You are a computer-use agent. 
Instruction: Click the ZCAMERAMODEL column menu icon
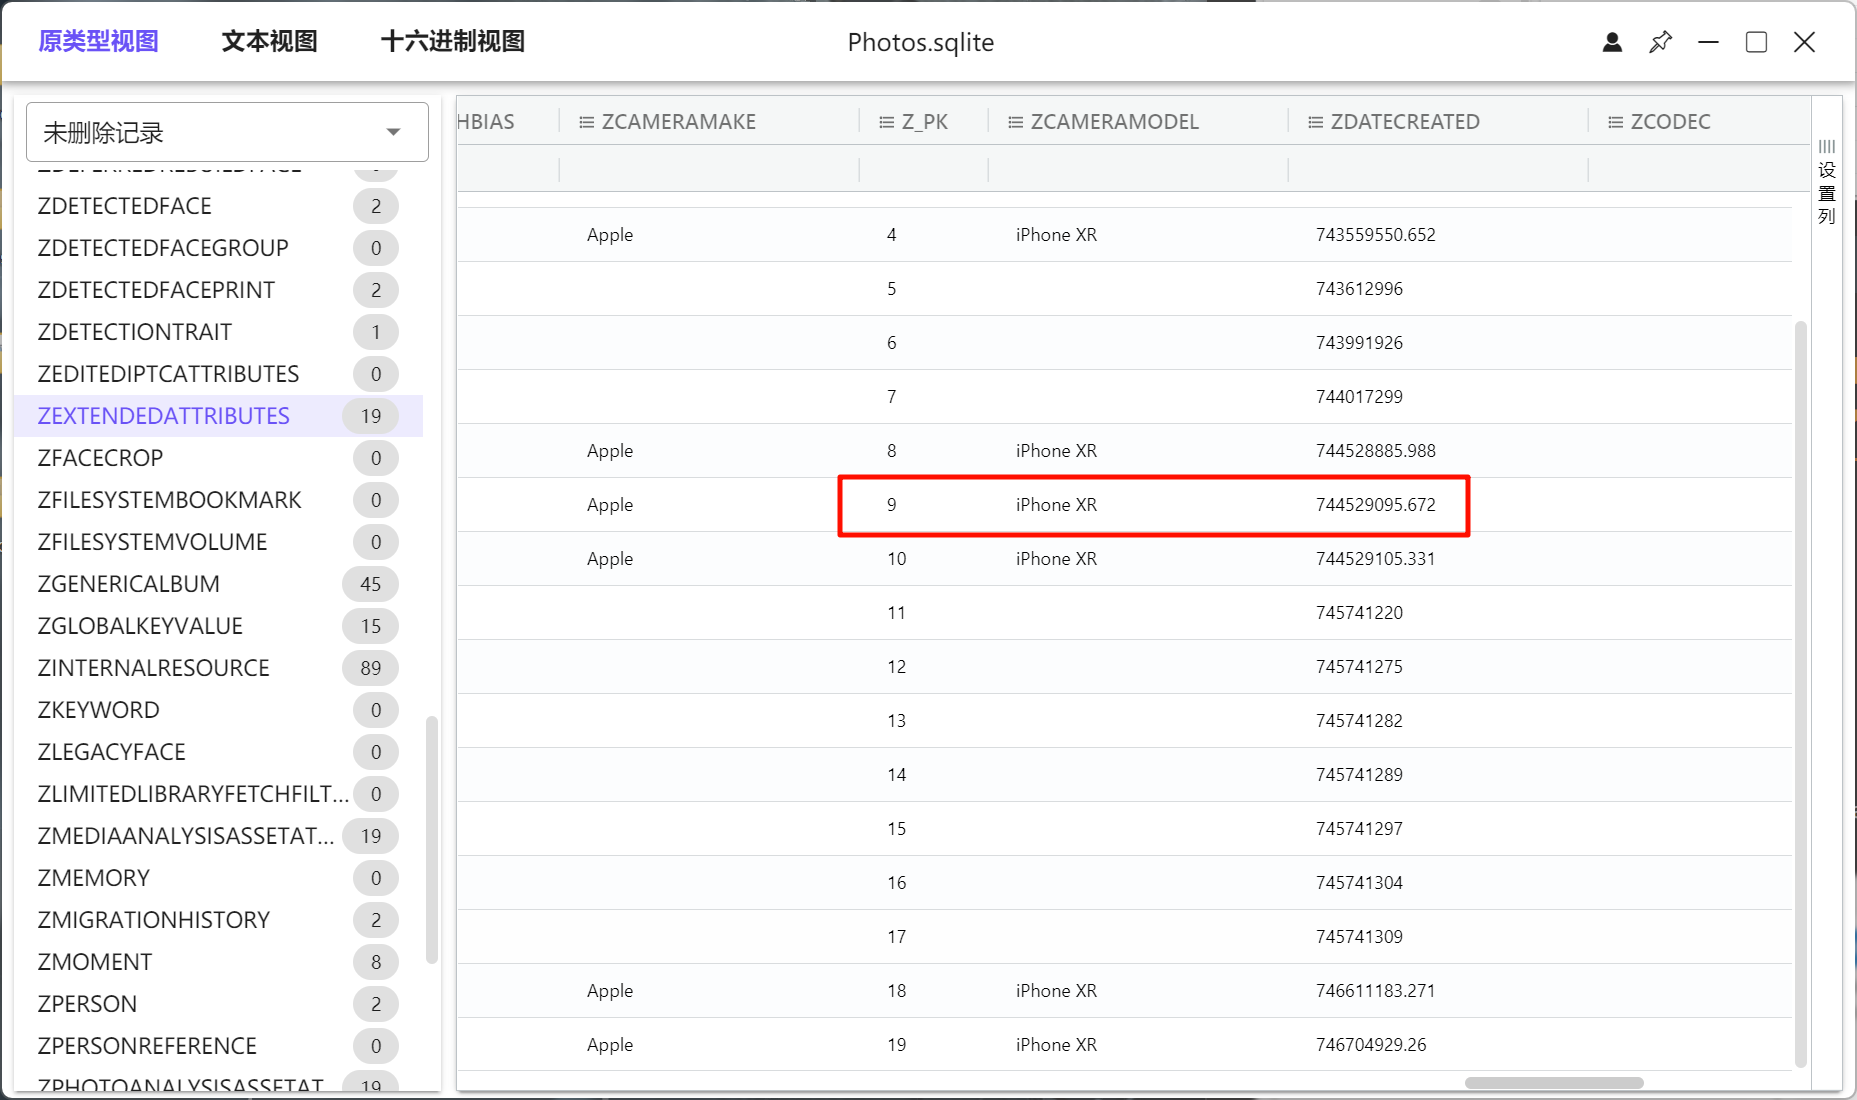[1015, 122]
